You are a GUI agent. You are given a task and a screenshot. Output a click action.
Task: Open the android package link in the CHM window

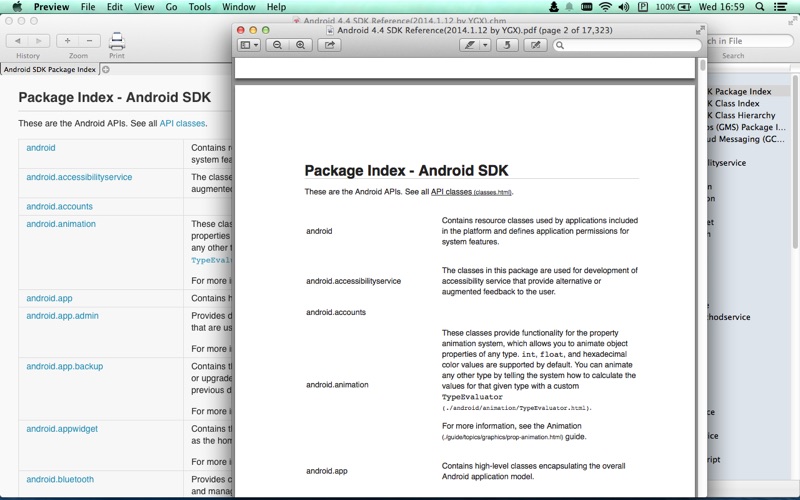tap(41, 147)
